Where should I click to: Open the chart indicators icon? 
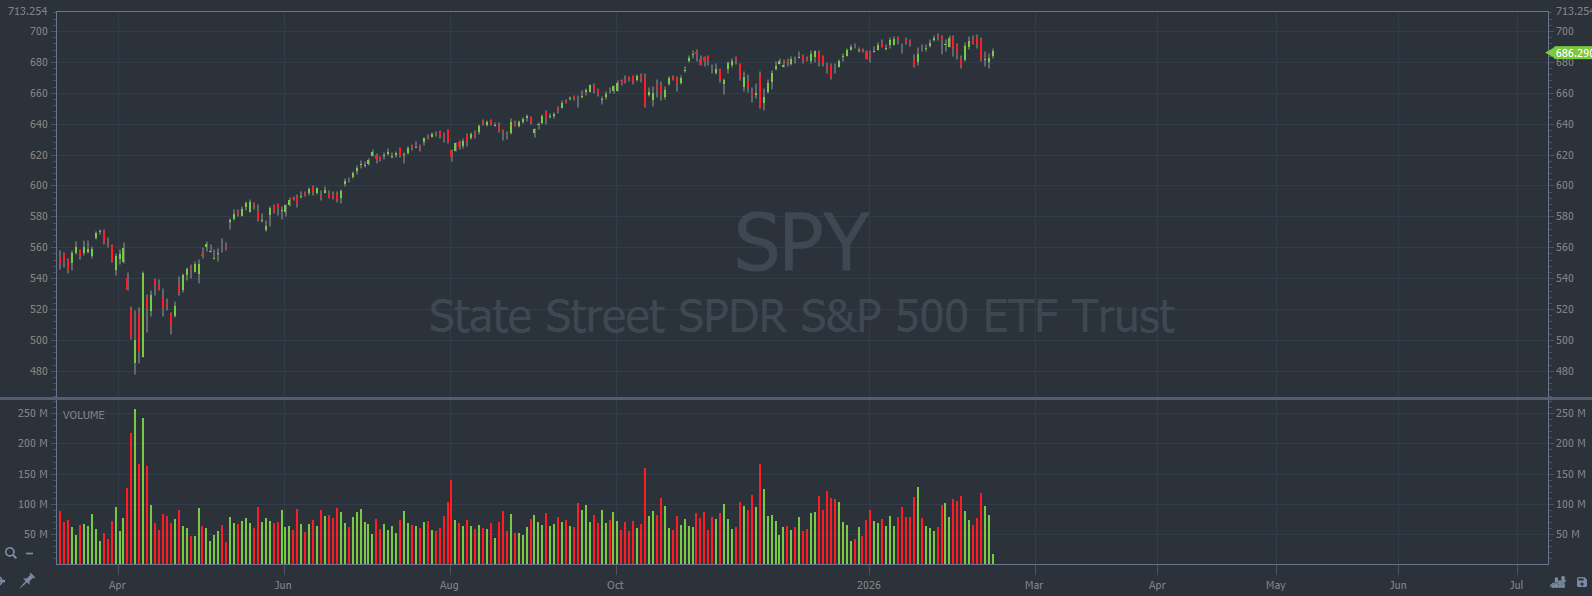click(x=1558, y=582)
